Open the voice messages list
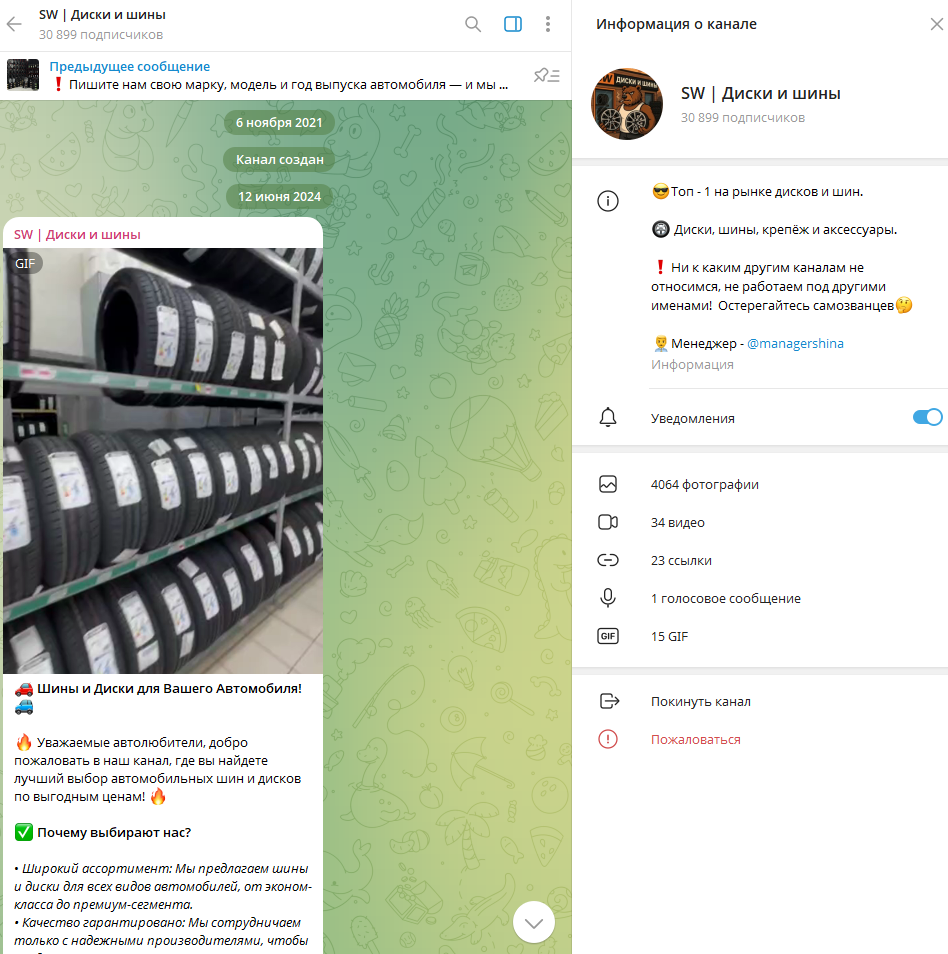 click(725, 599)
